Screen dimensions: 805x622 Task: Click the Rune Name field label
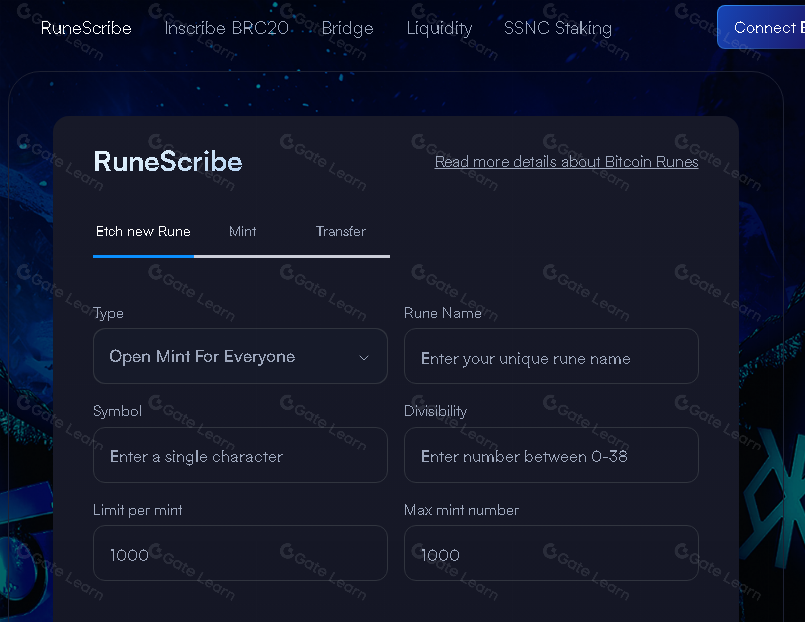point(443,313)
